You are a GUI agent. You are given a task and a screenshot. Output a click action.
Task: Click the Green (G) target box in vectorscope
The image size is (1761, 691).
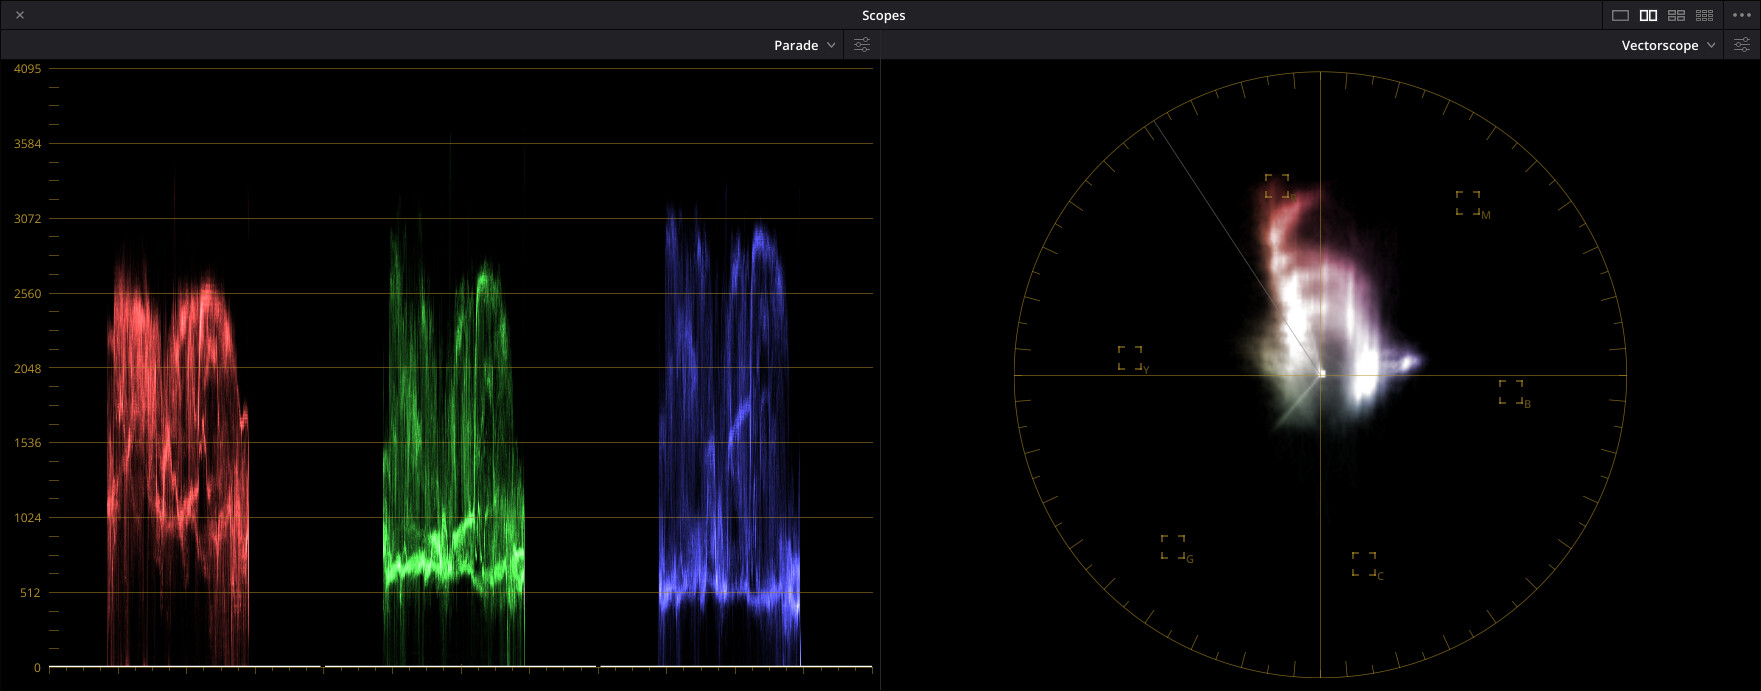(x=1173, y=547)
